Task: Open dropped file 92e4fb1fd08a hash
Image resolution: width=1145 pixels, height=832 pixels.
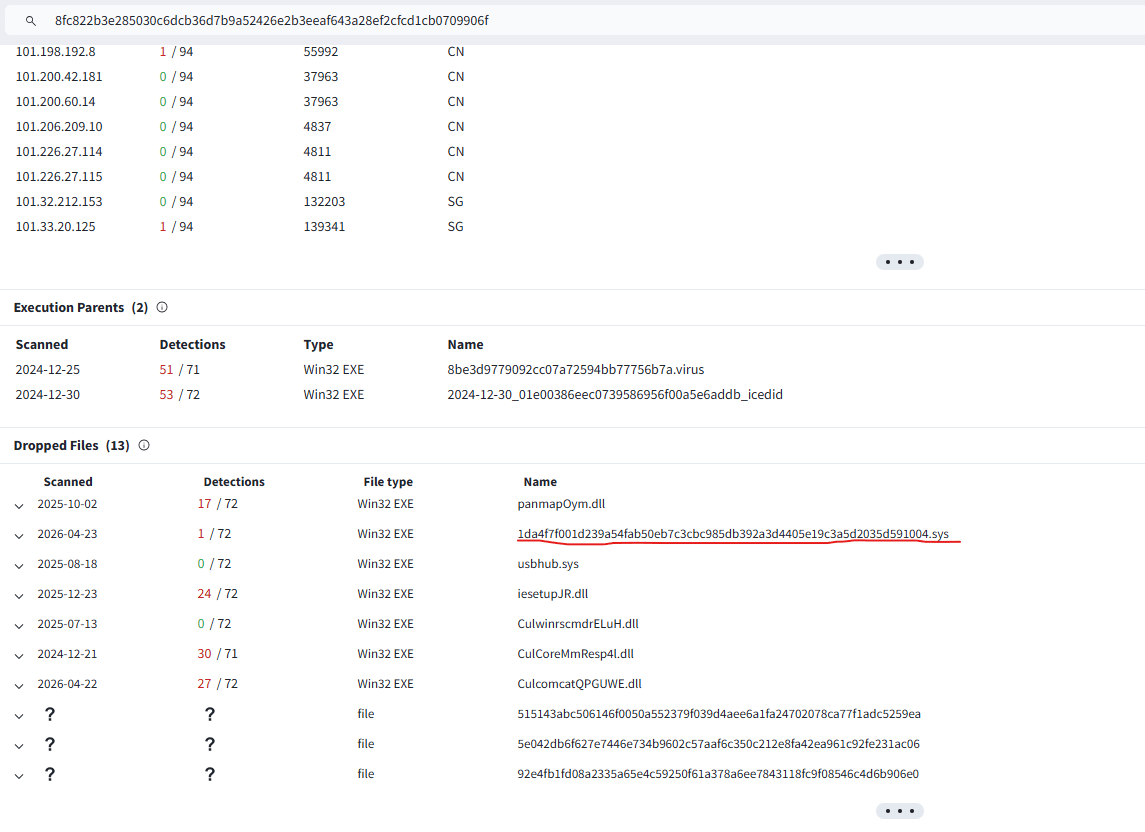Action: click(x=718, y=774)
